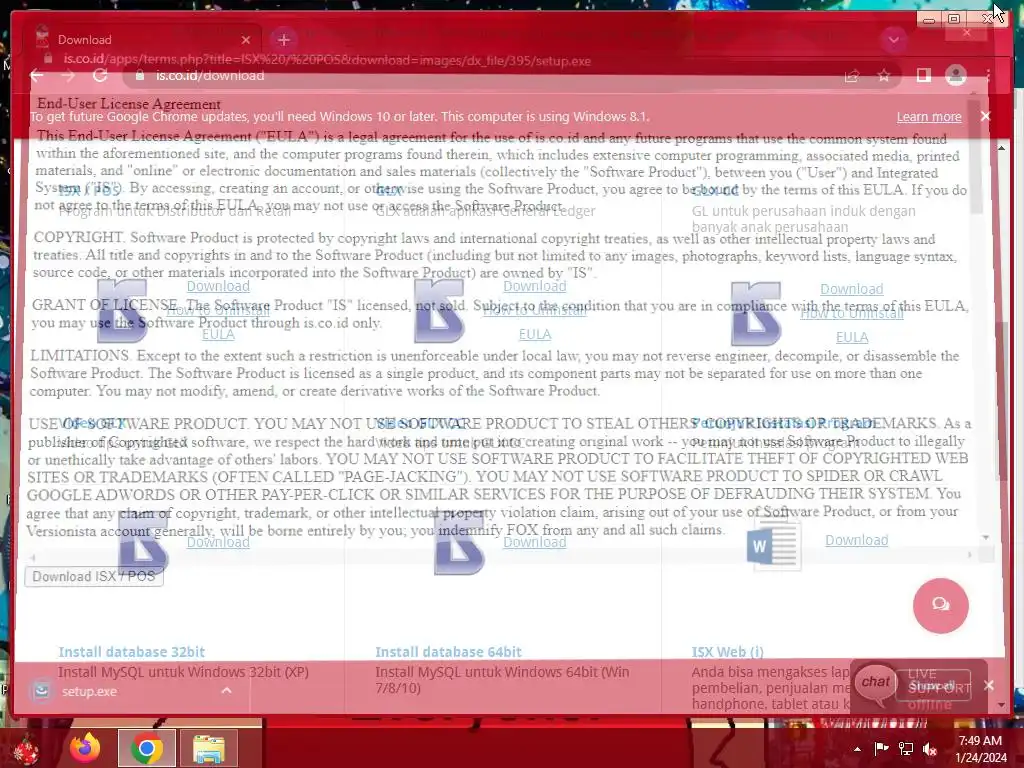Click the IS logo of ISX / POS

coord(122,311)
